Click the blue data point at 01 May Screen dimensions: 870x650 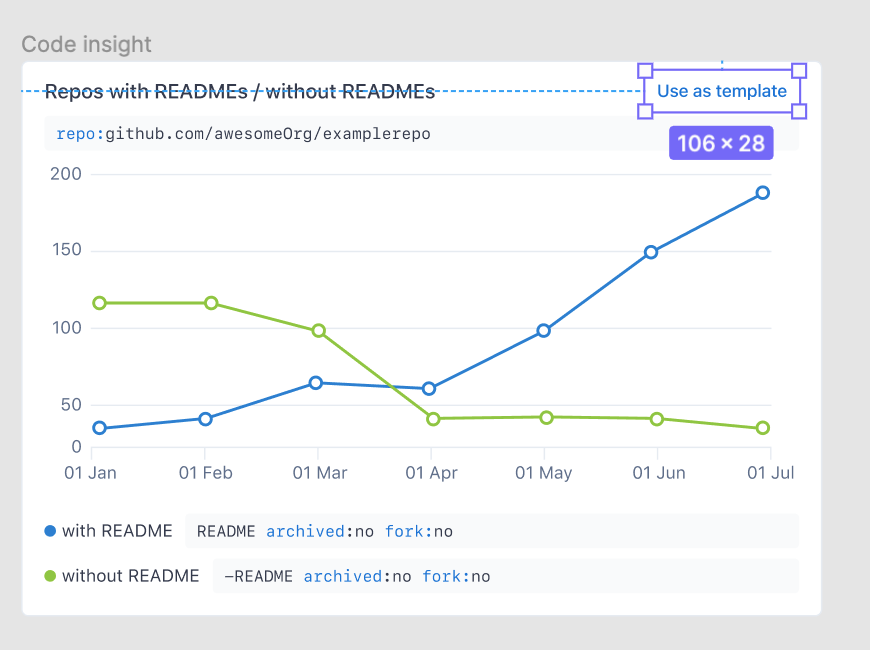tap(544, 331)
